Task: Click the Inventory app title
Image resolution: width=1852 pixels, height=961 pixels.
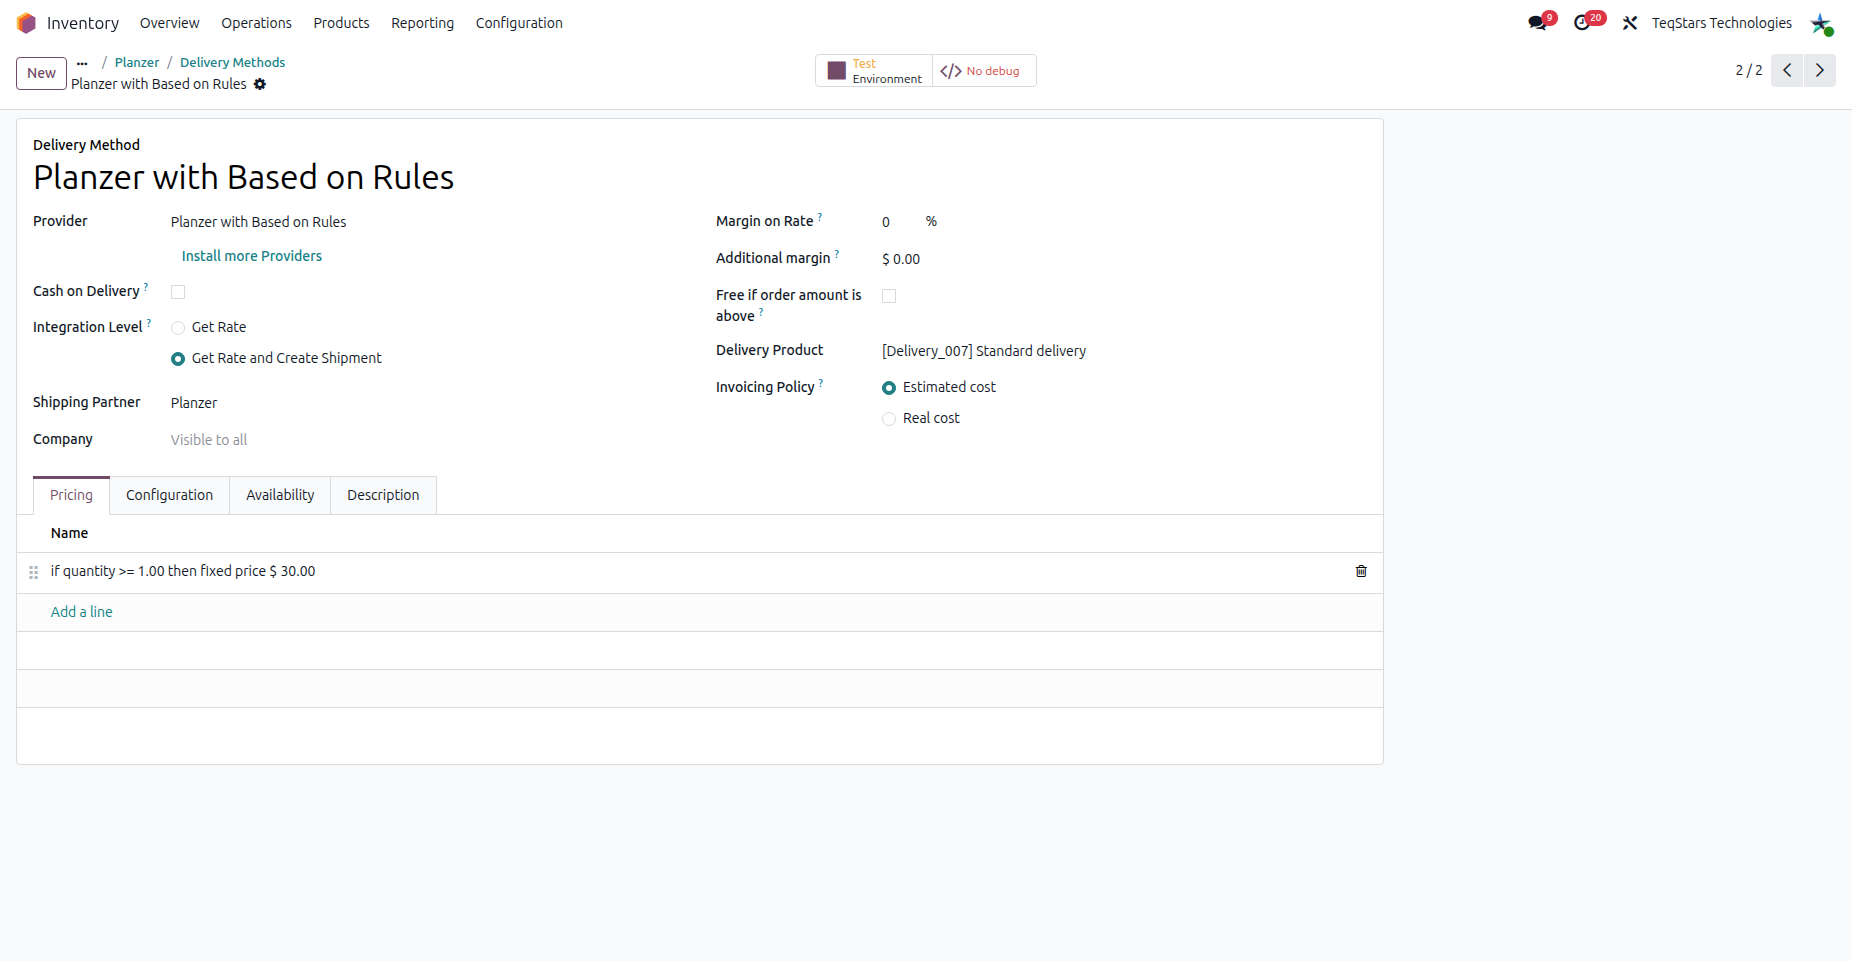Action: pos(83,23)
